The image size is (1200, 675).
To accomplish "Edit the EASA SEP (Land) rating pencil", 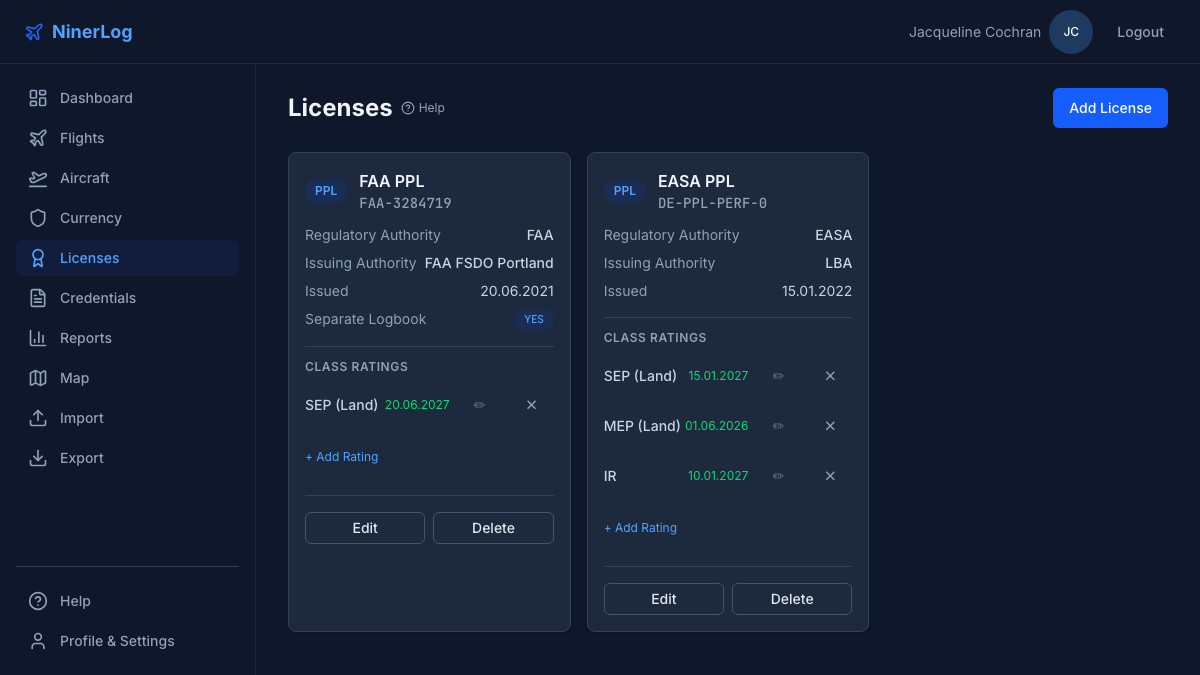I will click(778, 376).
